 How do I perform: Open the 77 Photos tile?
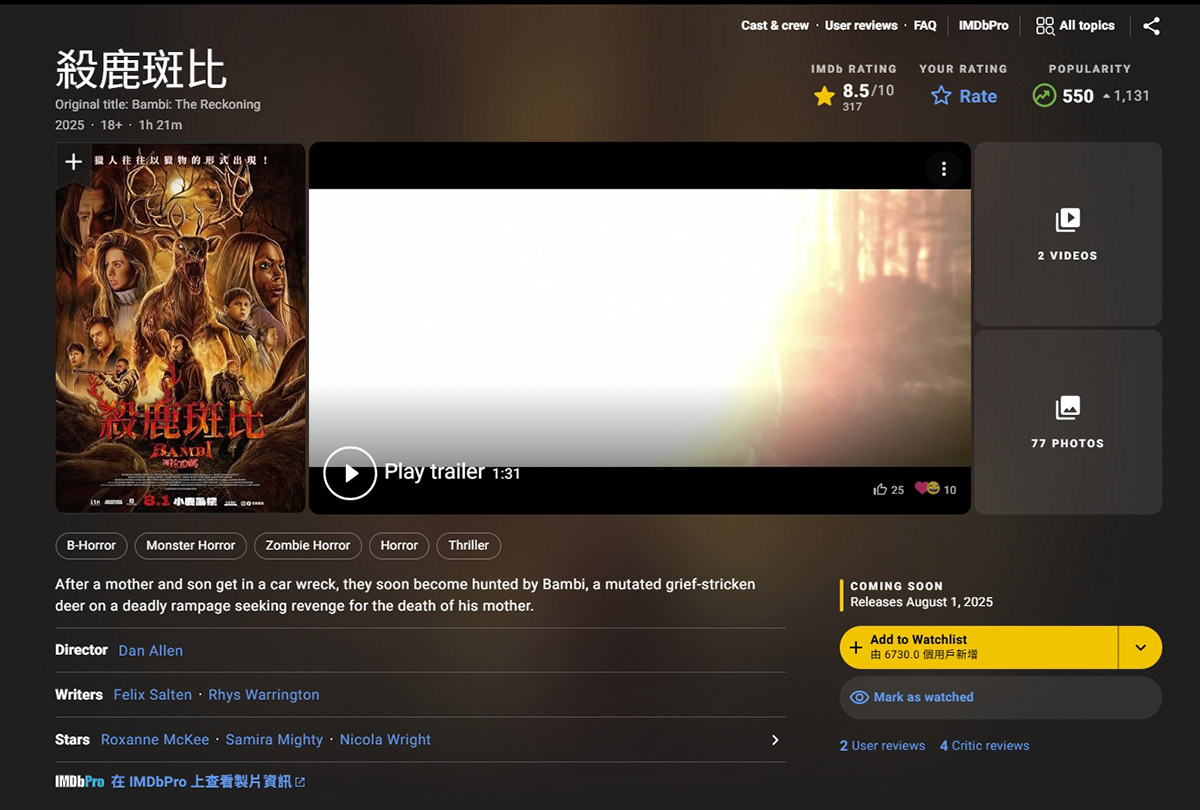(1068, 422)
